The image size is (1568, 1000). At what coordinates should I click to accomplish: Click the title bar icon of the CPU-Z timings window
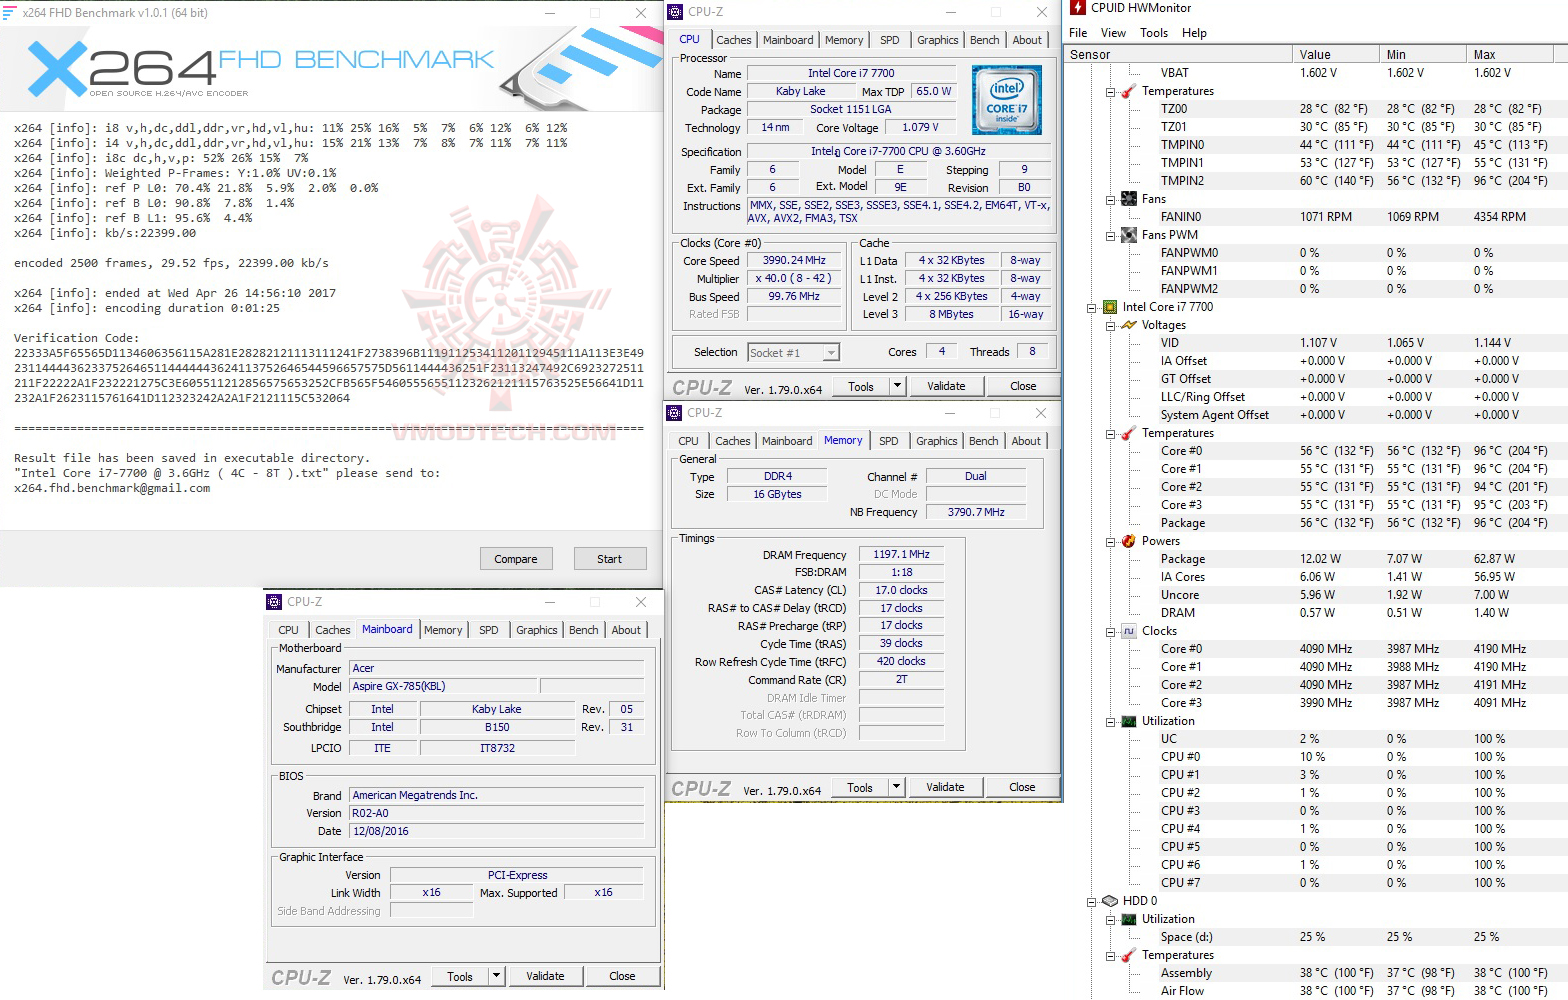675,413
